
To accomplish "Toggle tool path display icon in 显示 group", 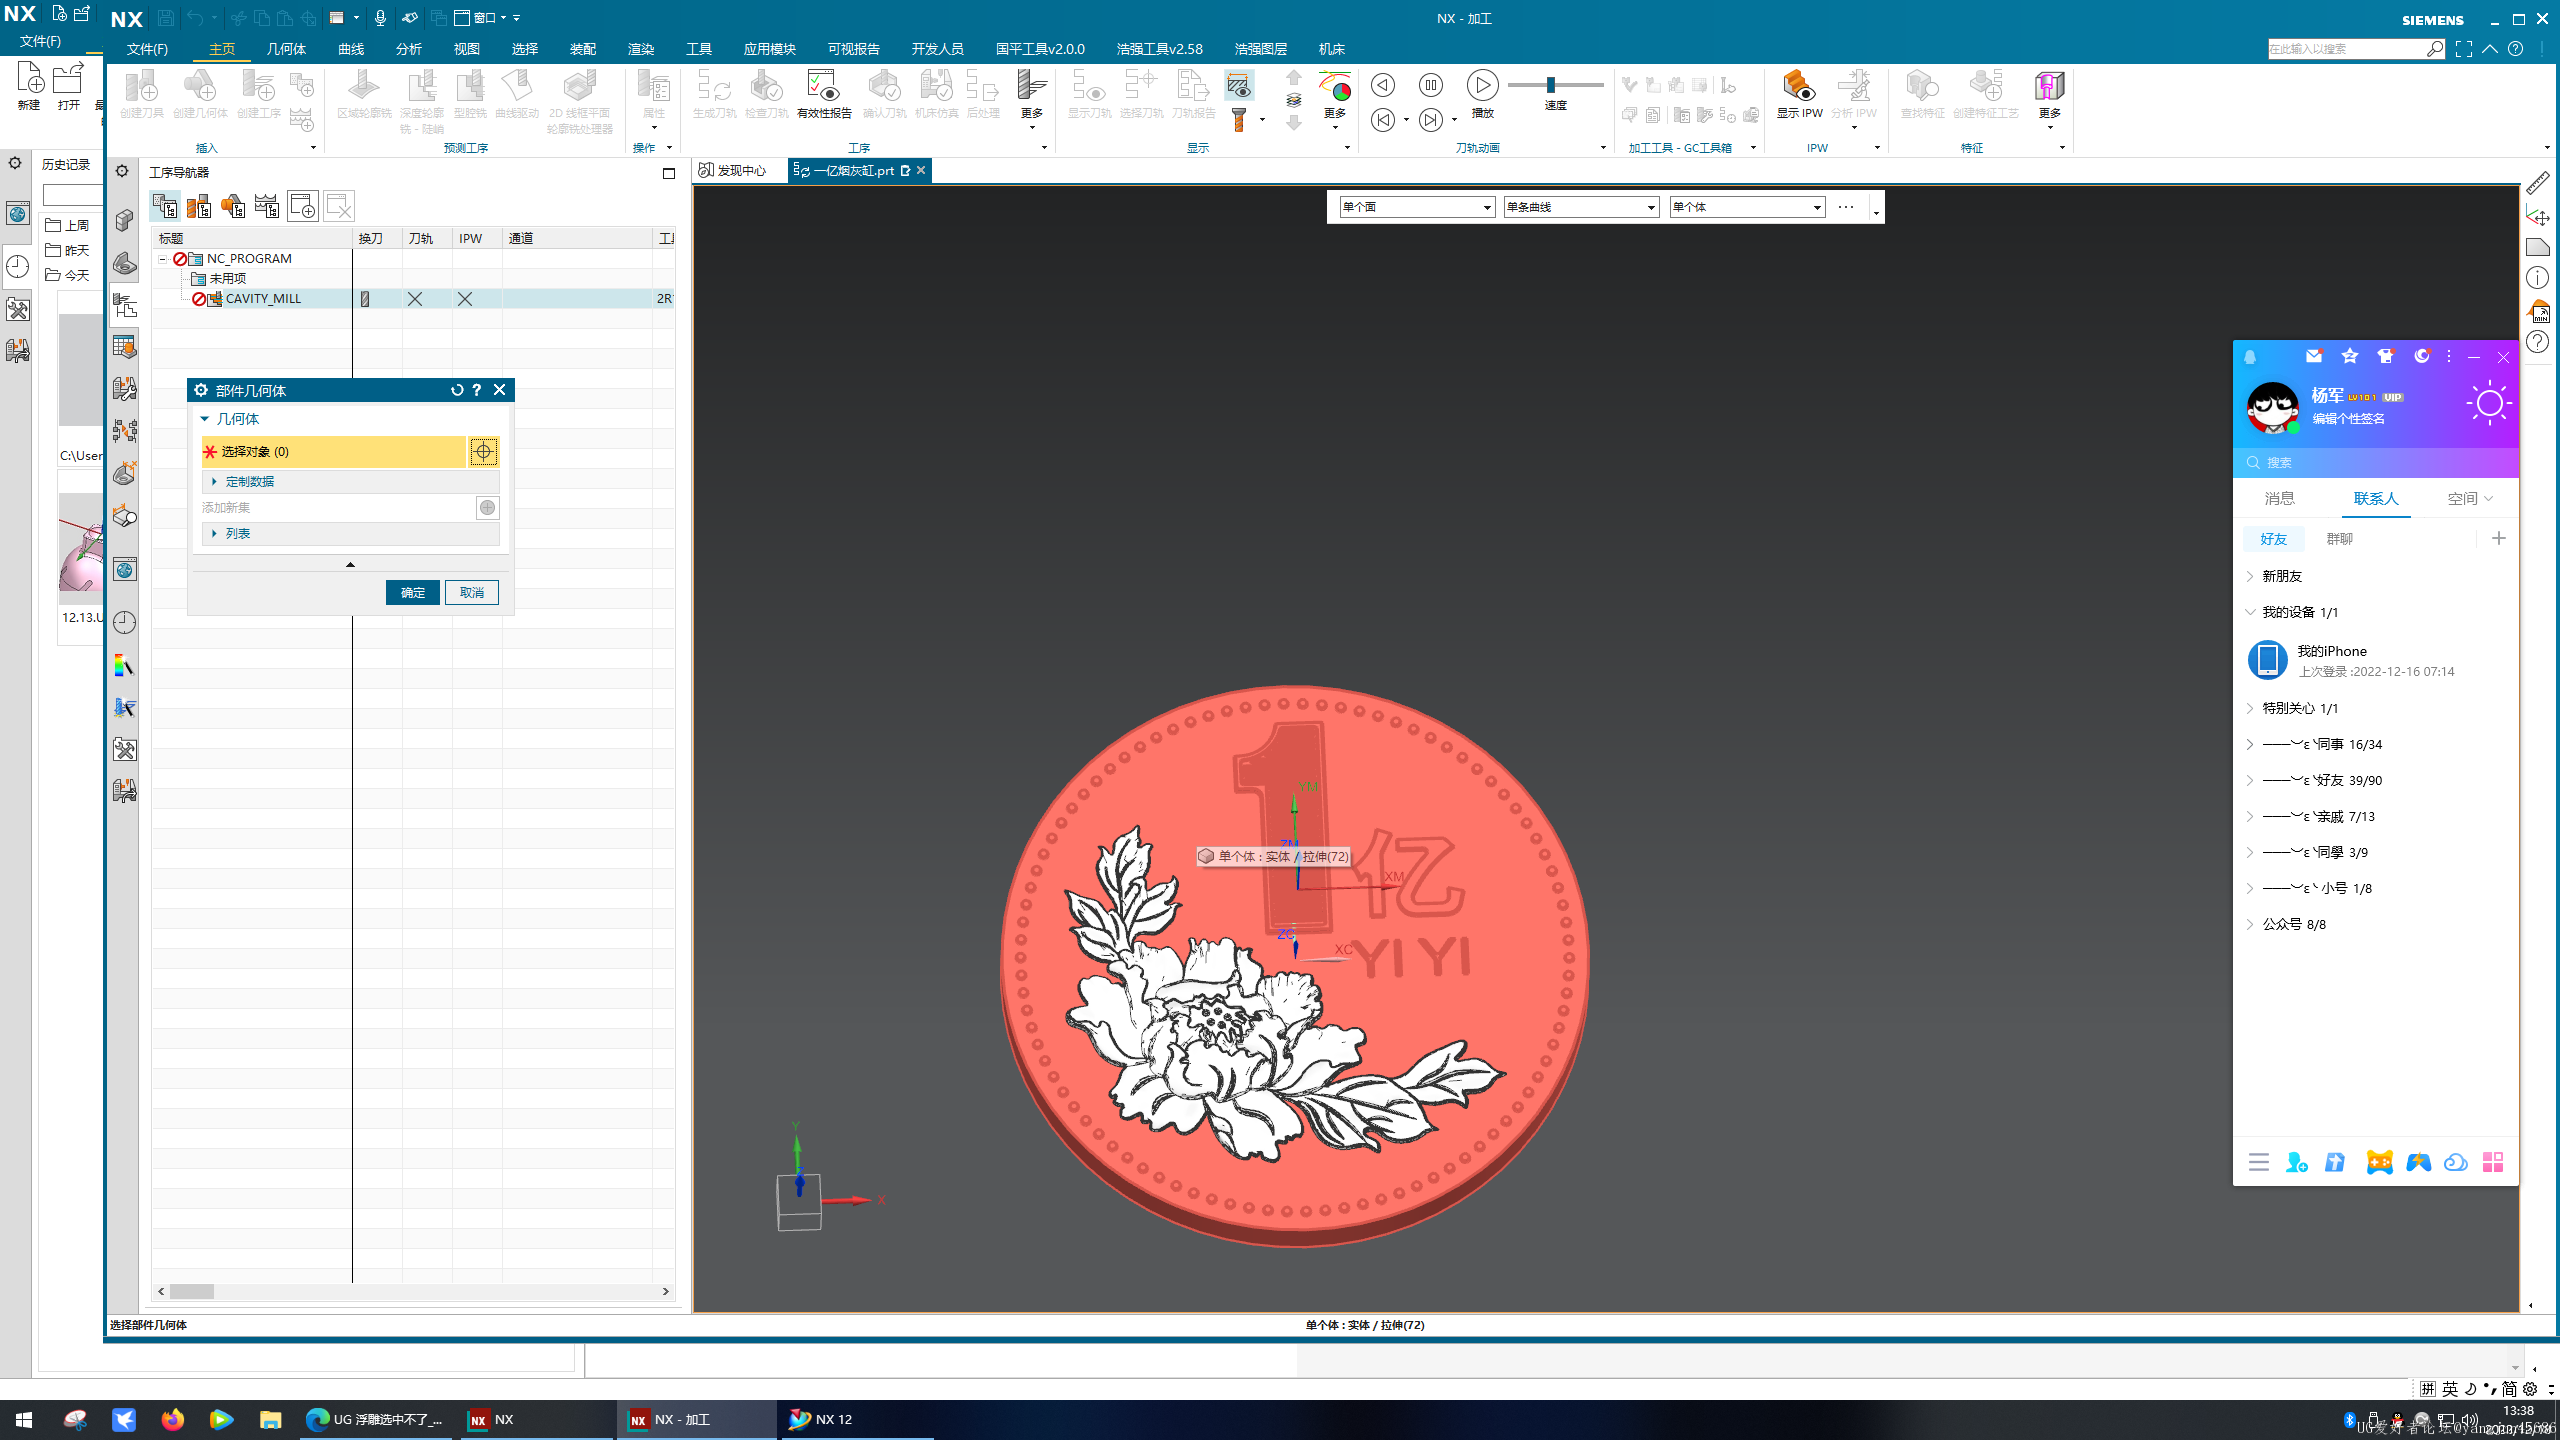I will [x=1239, y=86].
